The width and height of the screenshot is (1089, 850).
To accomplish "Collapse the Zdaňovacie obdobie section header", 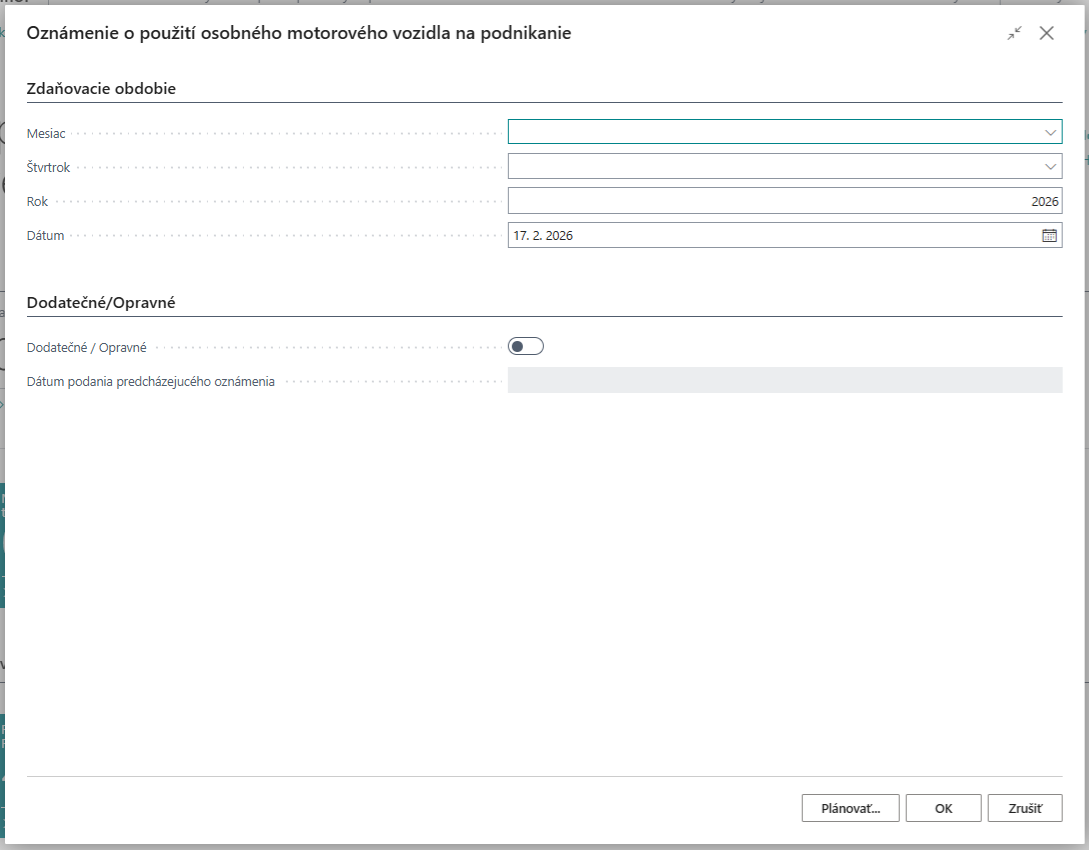I will 101,88.
